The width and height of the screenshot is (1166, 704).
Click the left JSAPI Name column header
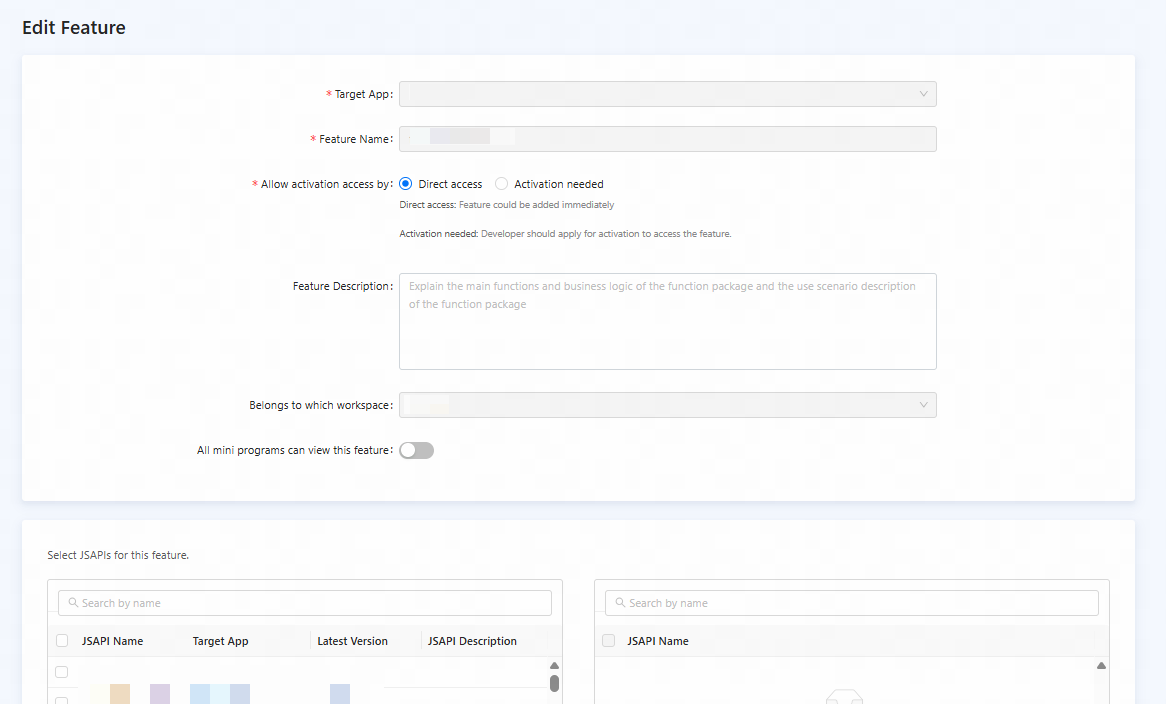pyautogui.click(x=112, y=641)
